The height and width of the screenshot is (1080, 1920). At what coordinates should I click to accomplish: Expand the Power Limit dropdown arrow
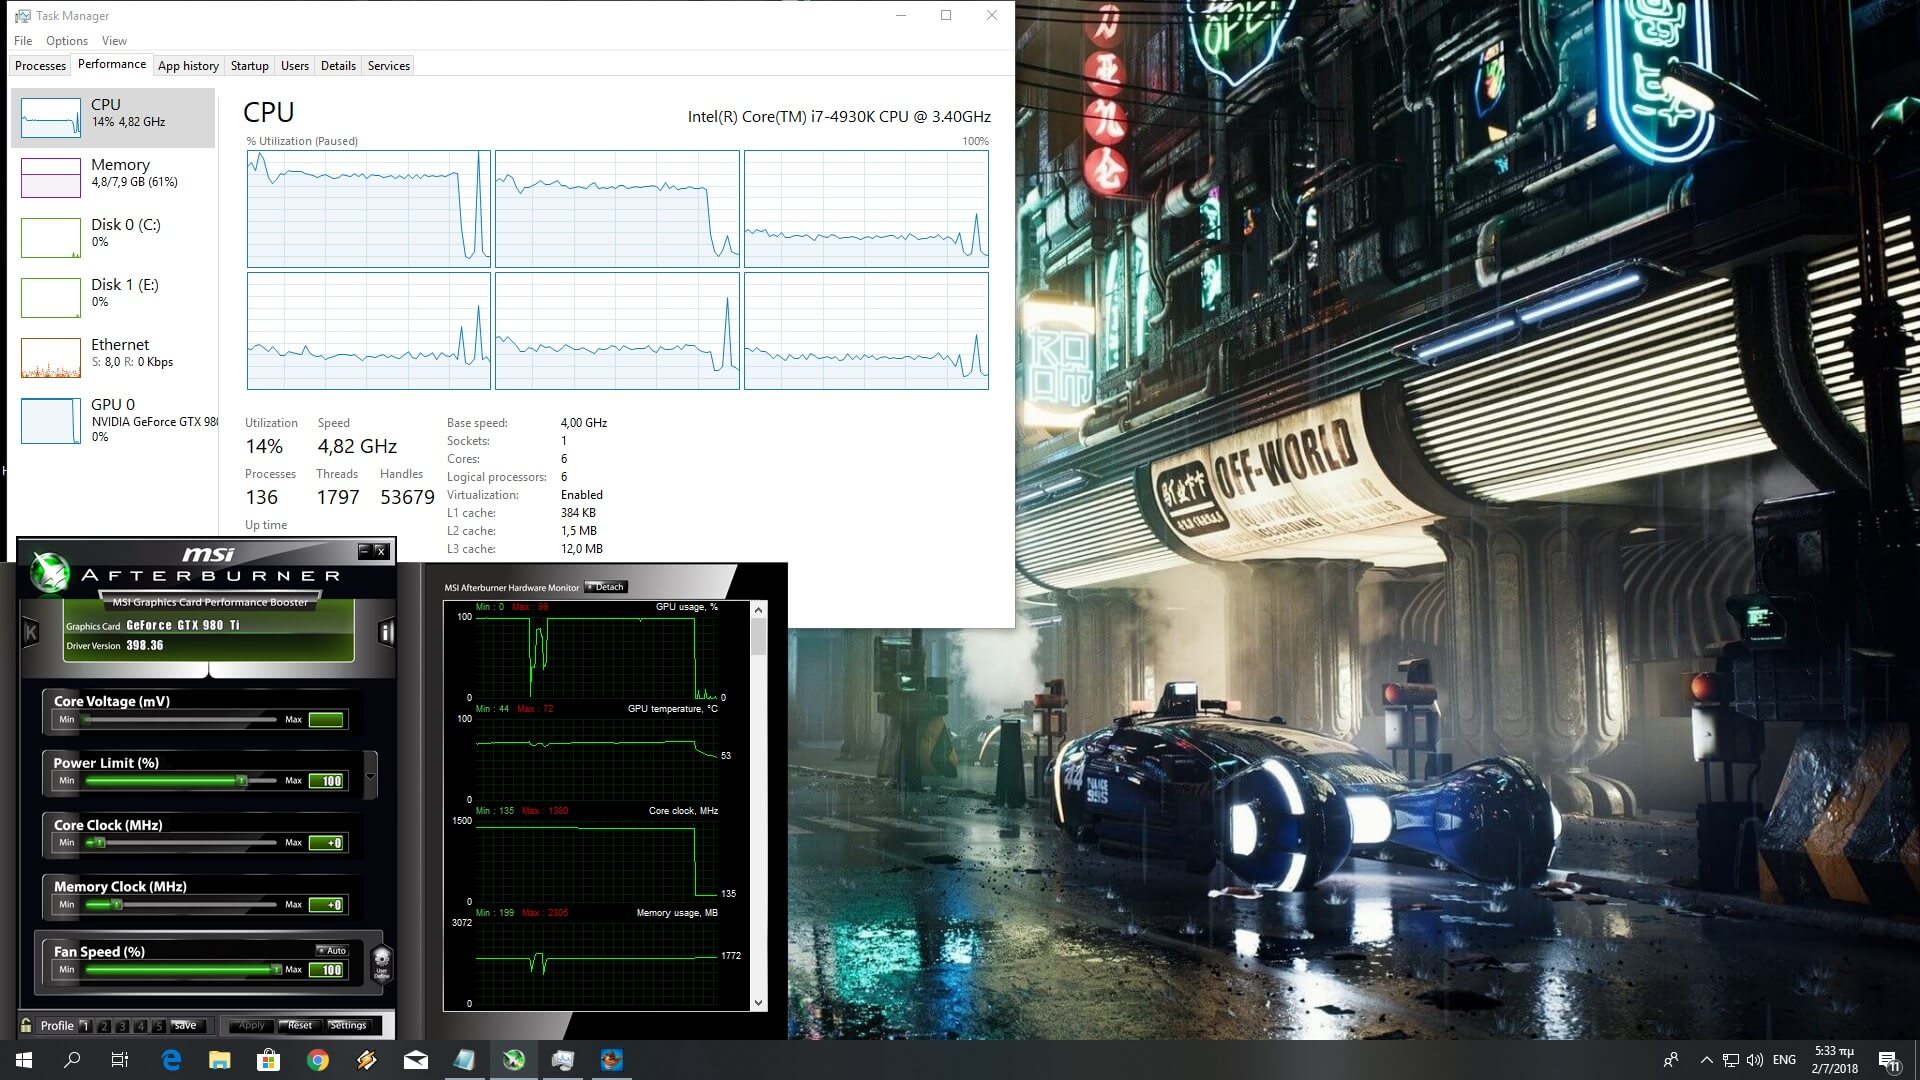pos(371,776)
